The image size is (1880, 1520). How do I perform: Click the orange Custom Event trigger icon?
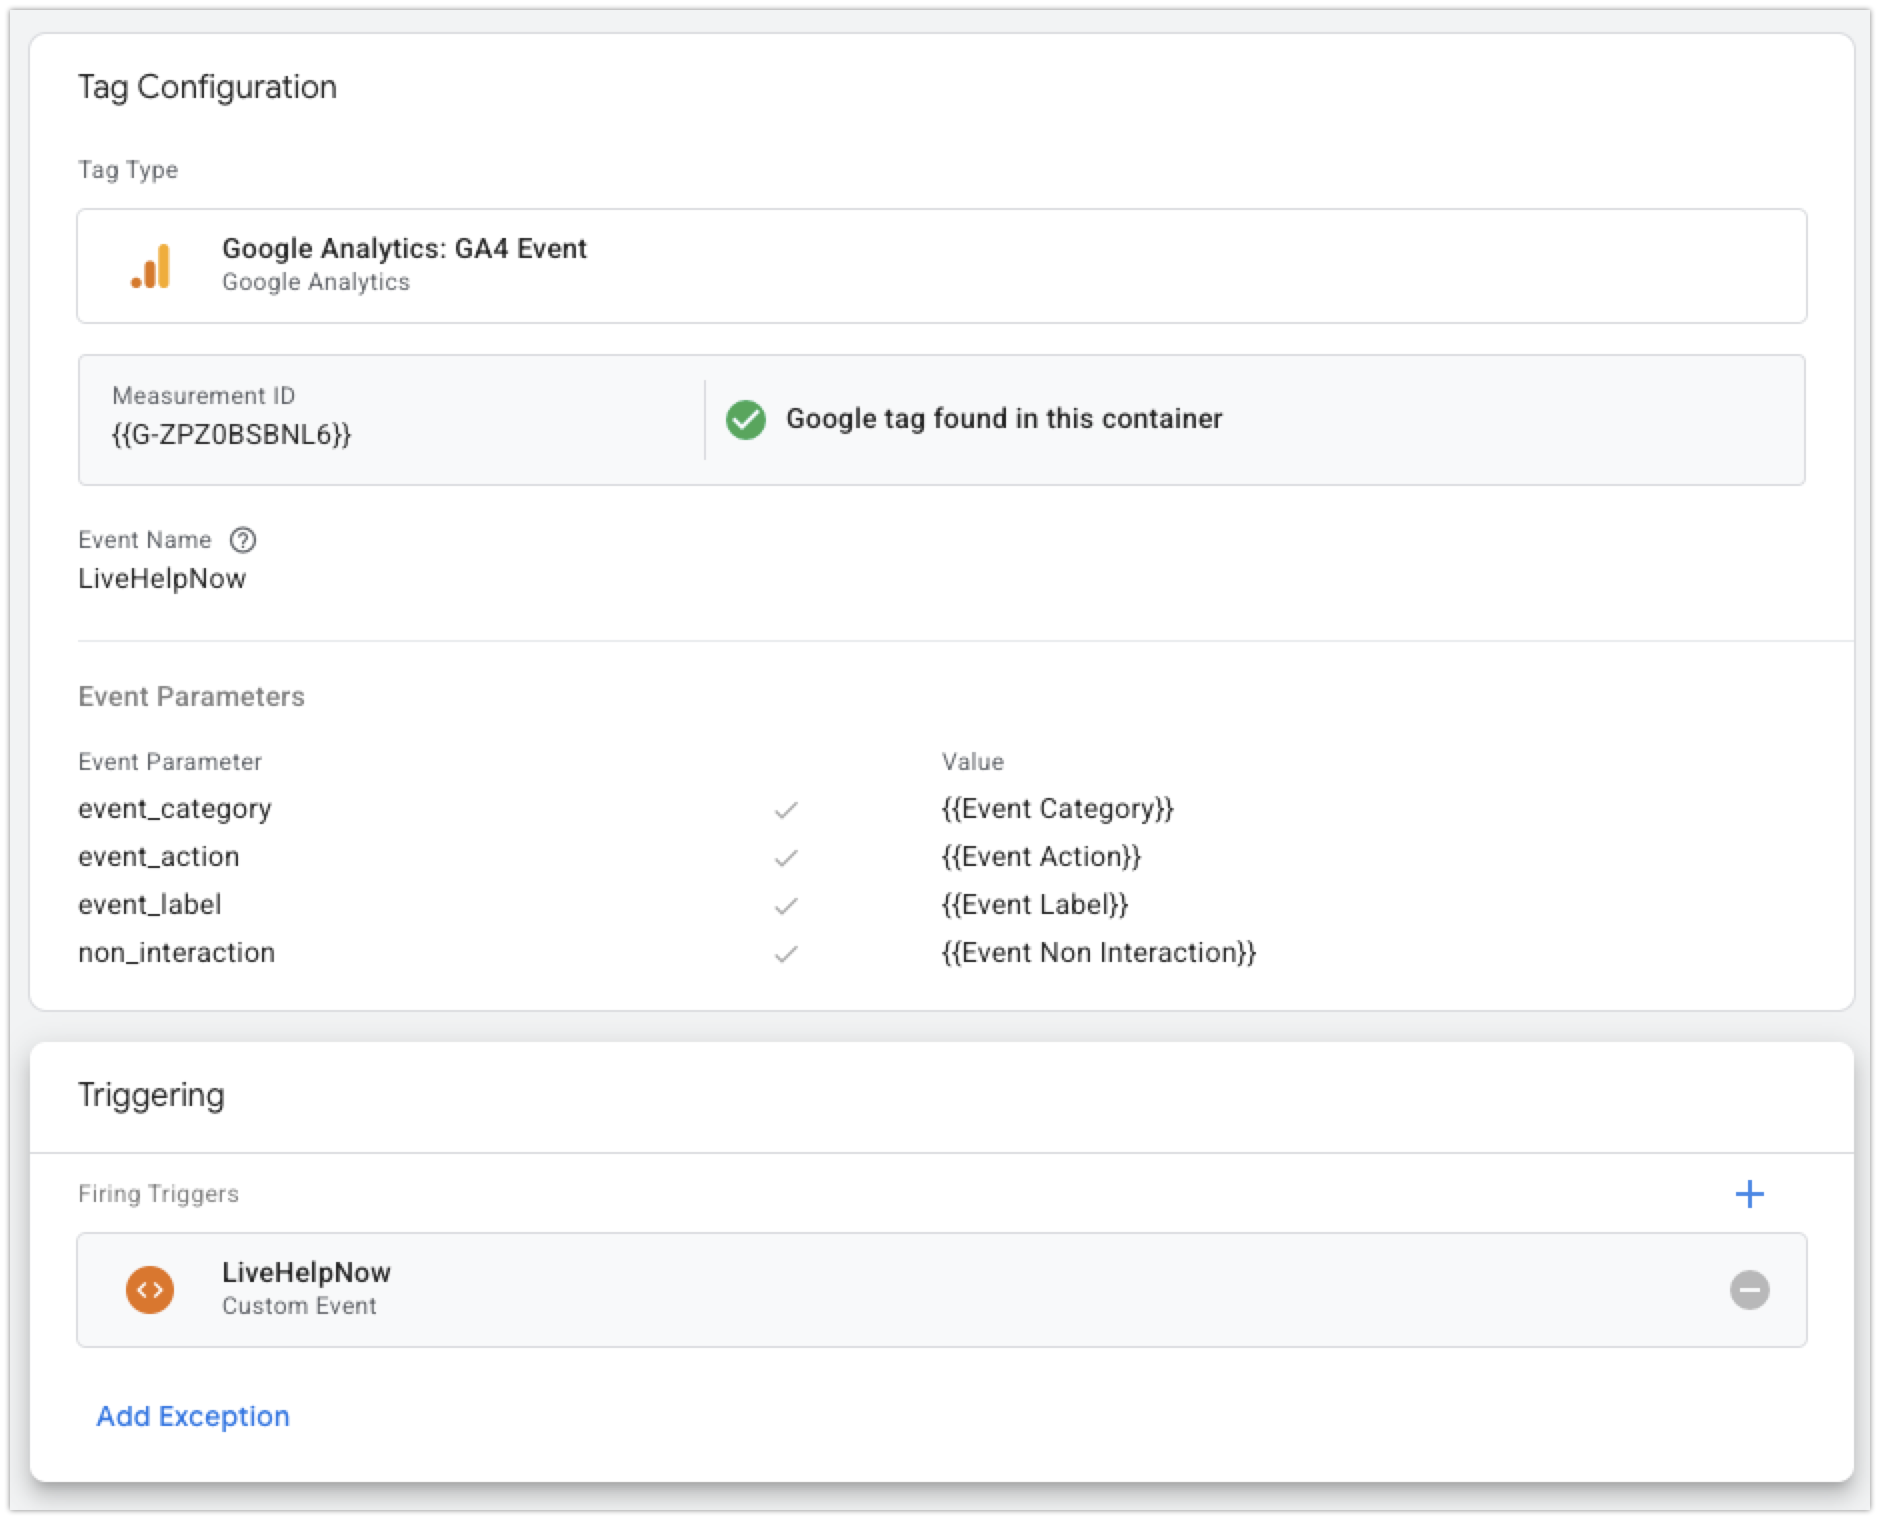pyautogui.click(x=150, y=1289)
